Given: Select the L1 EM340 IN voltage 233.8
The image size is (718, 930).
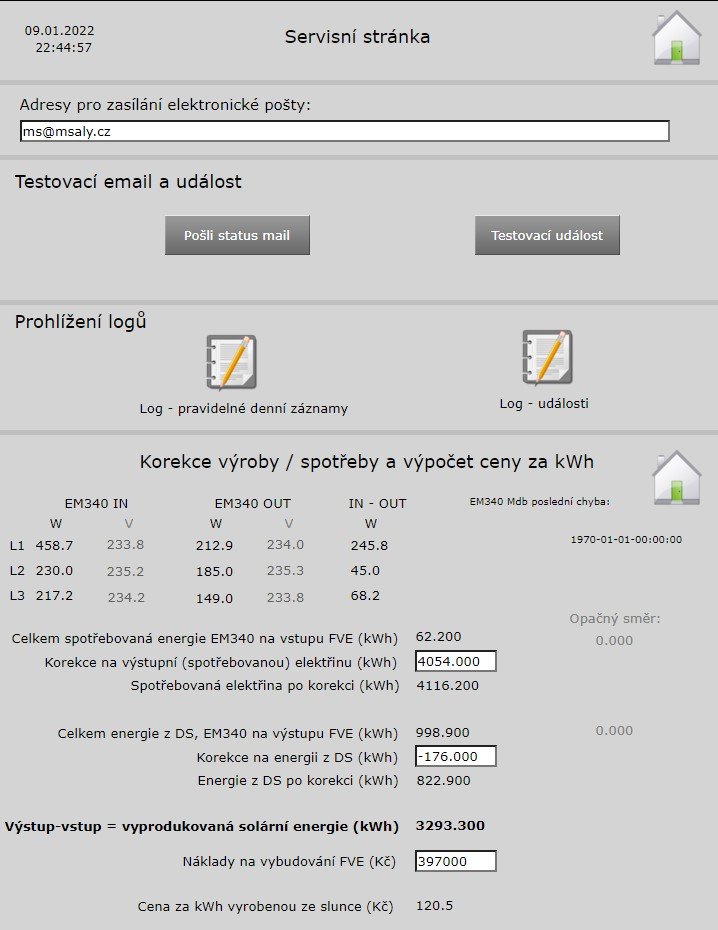Looking at the screenshot, I should pyautogui.click(x=125, y=544).
